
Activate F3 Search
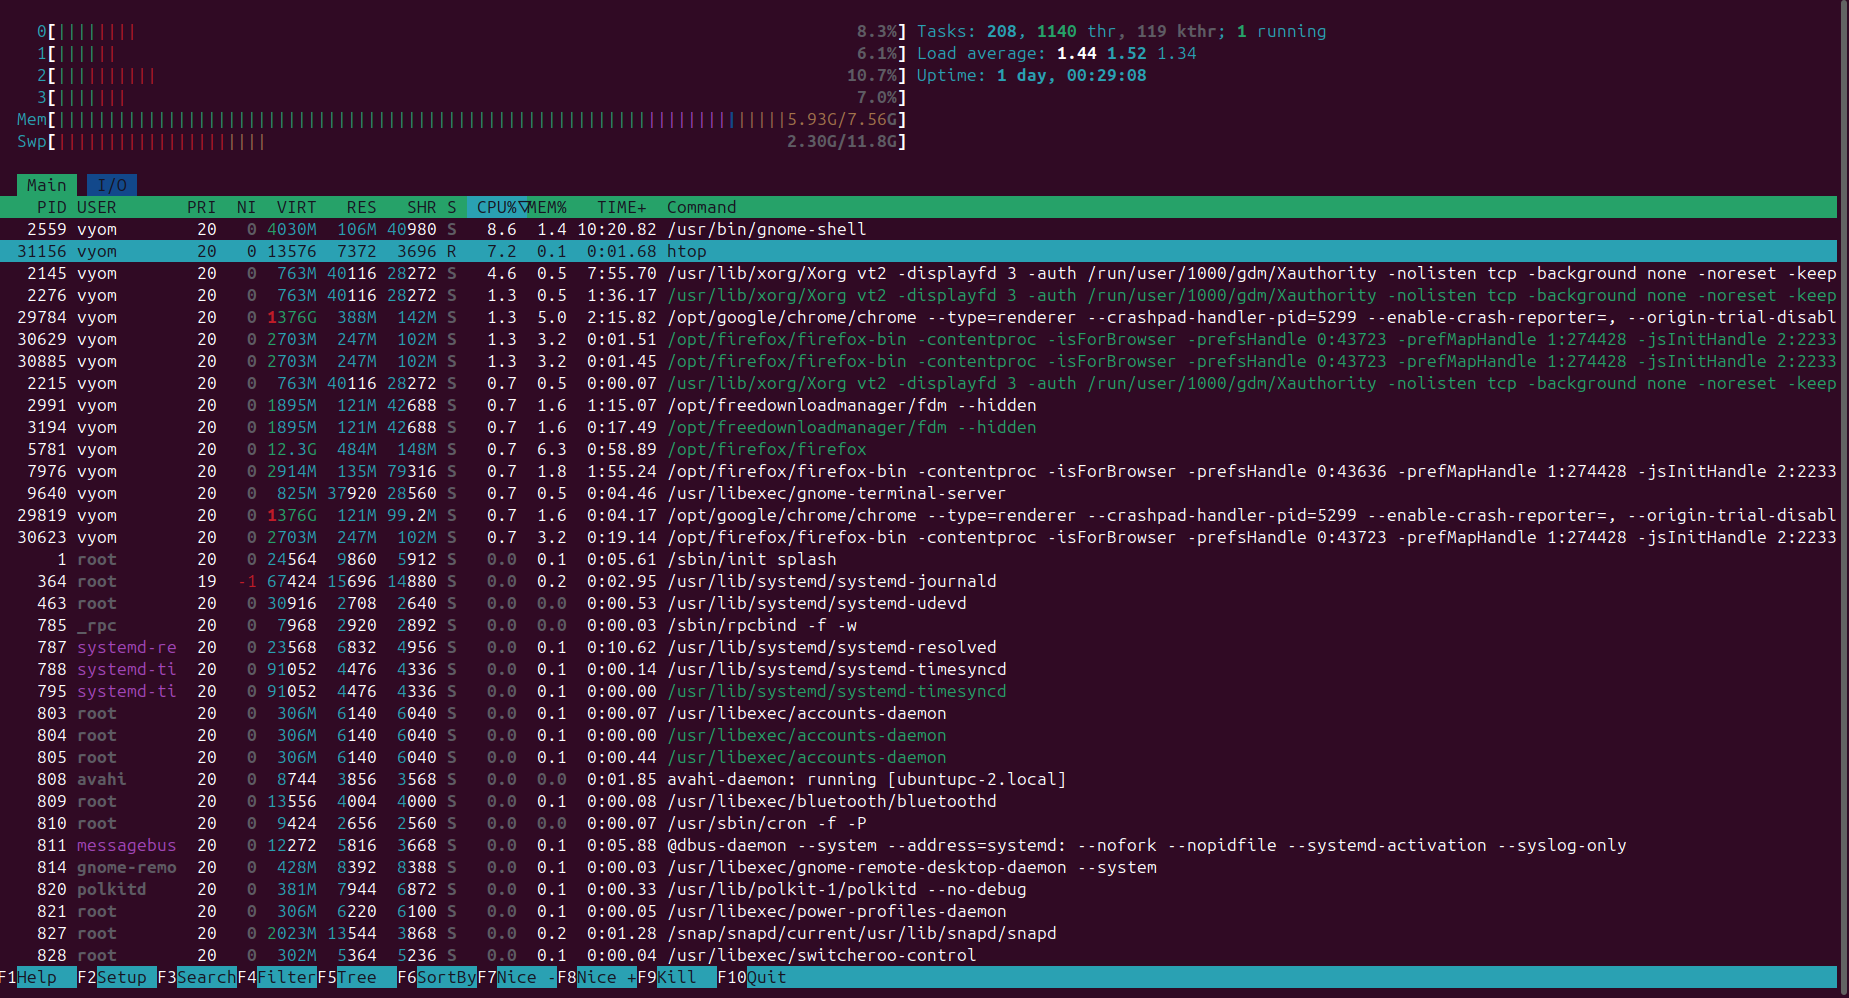[197, 977]
